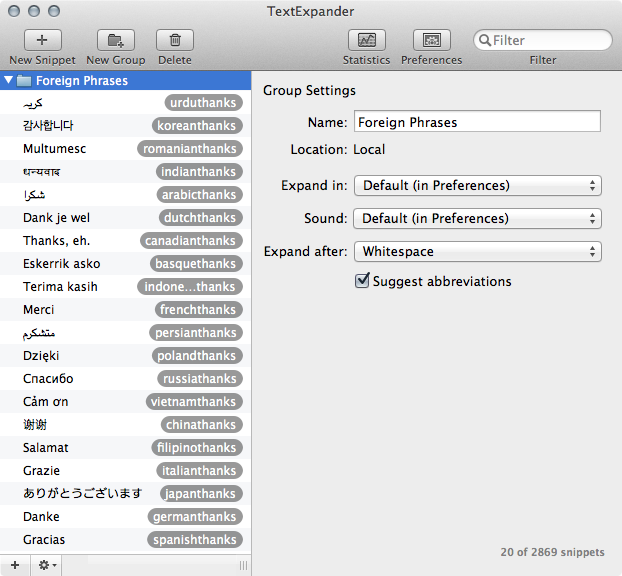Select the Eskerrik asko snippet
The width and height of the screenshot is (622, 576).
pos(125,263)
